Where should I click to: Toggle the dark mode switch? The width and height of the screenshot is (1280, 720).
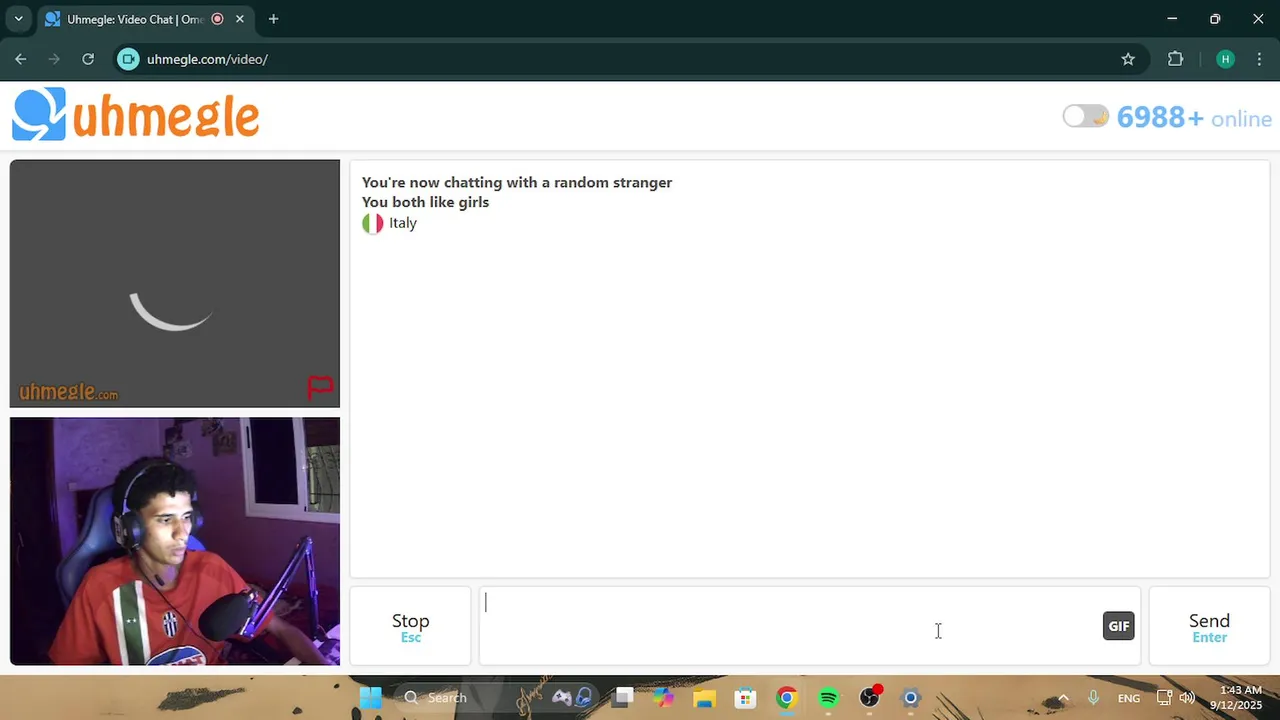1085,117
